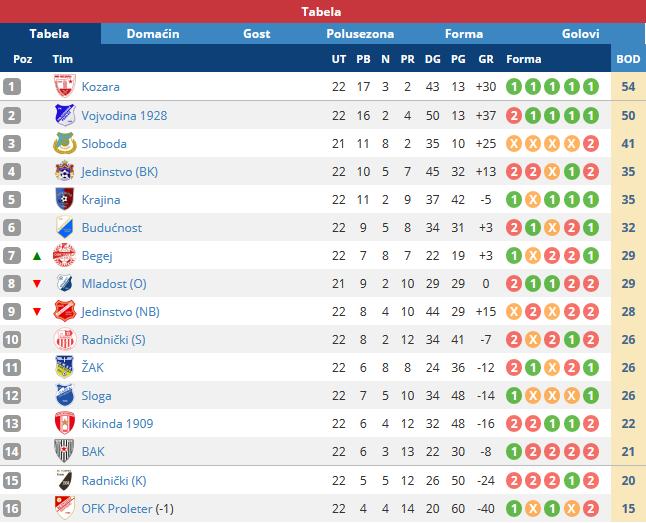This screenshot has width=646, height=523.
Task: Click Kozara's first green form result badge
Action: (514, 87)
